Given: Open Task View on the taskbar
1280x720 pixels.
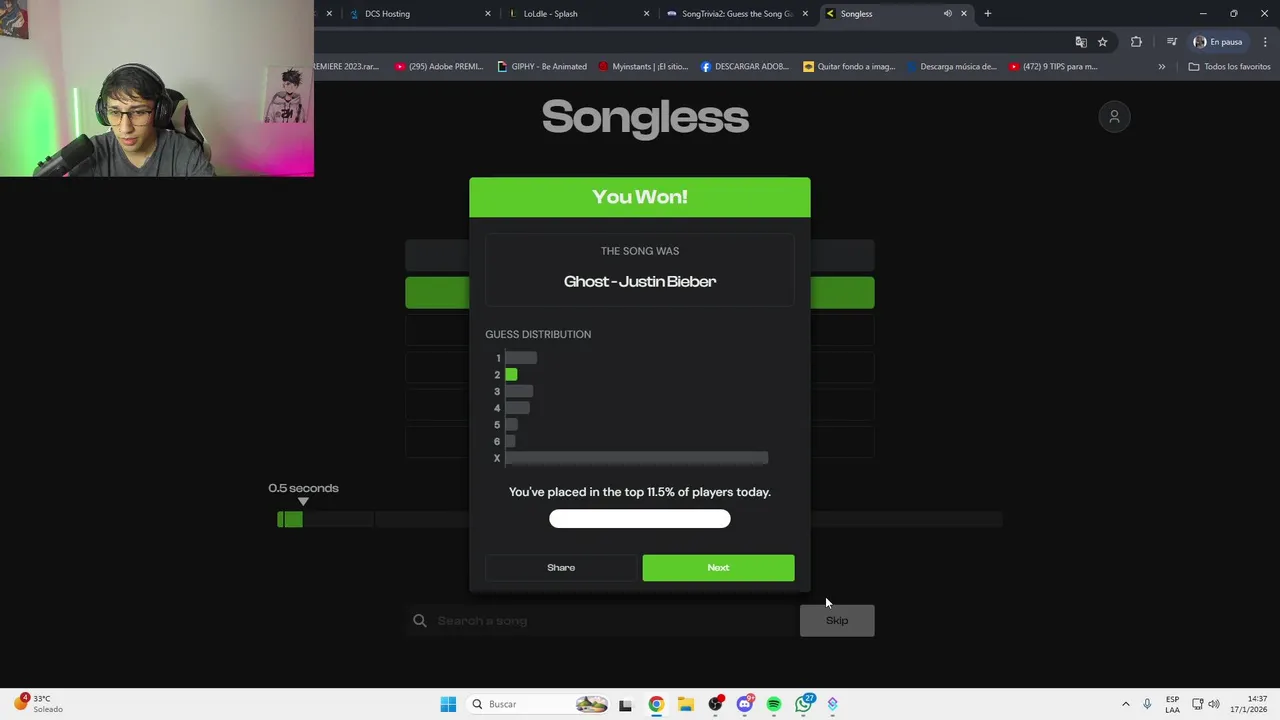Looking at the screenshot, I should (x=626, y=704).
